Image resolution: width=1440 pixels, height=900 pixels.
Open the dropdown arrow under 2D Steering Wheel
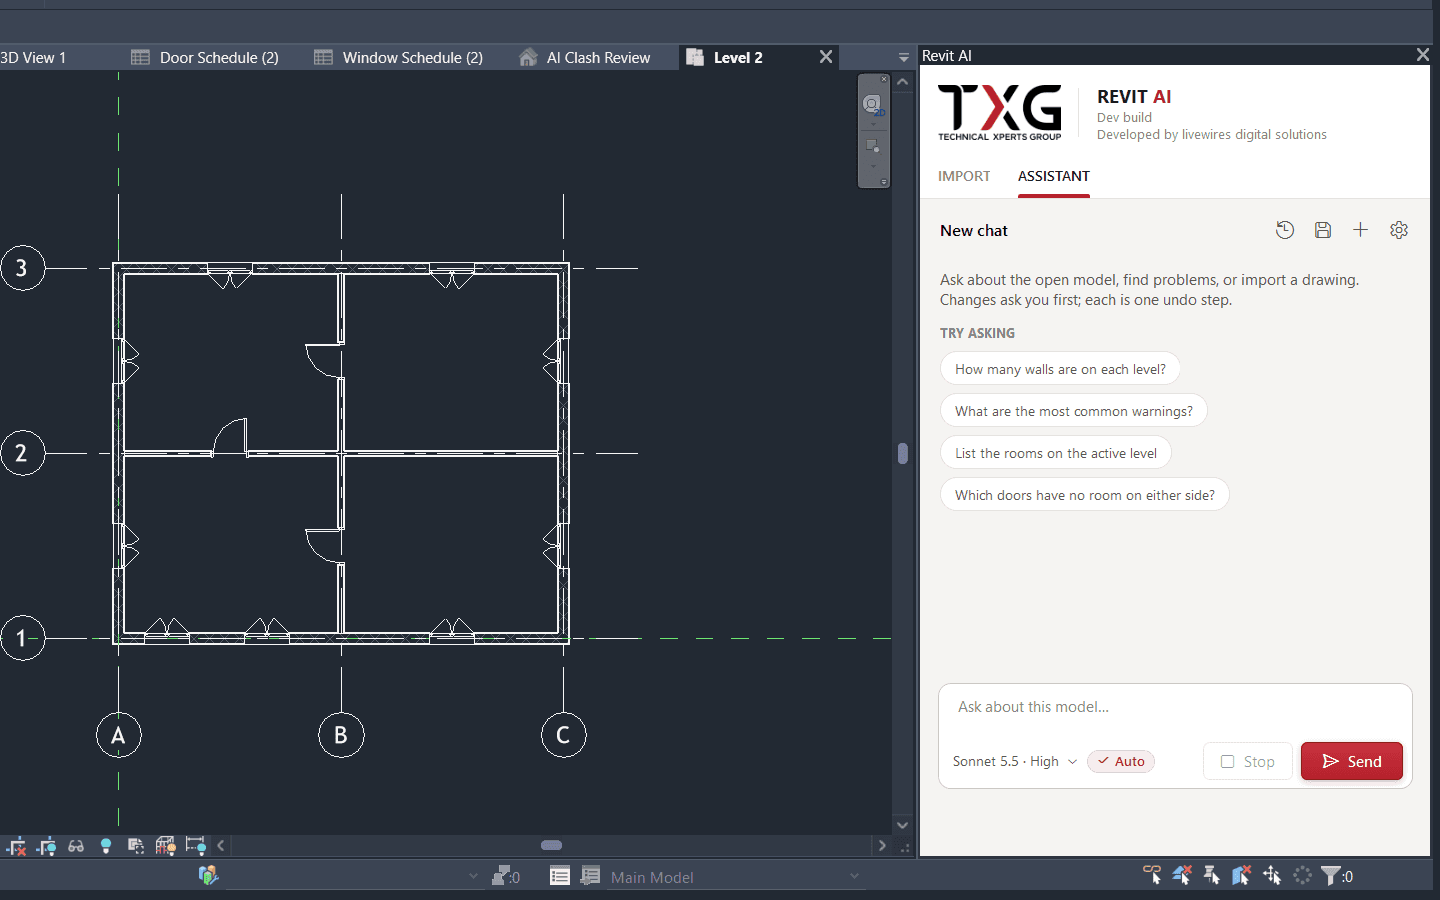pyautogui.click(x=873, y=124)
